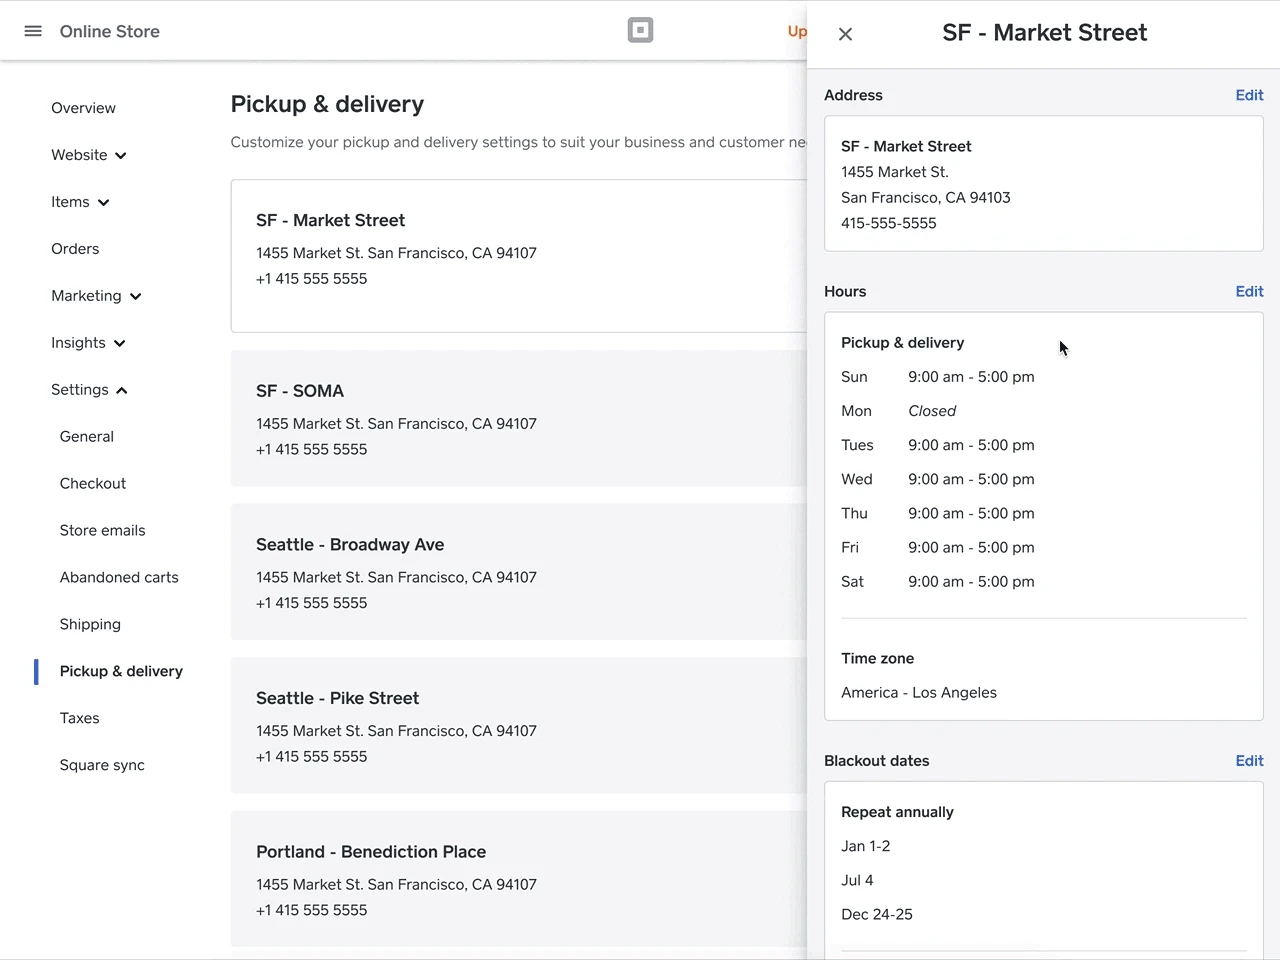Image resolution: width=1280 pixels, height=960 pixels.
Task: Click 'America - Los Angeles' time zone
Action: click(x=919, y=693)
